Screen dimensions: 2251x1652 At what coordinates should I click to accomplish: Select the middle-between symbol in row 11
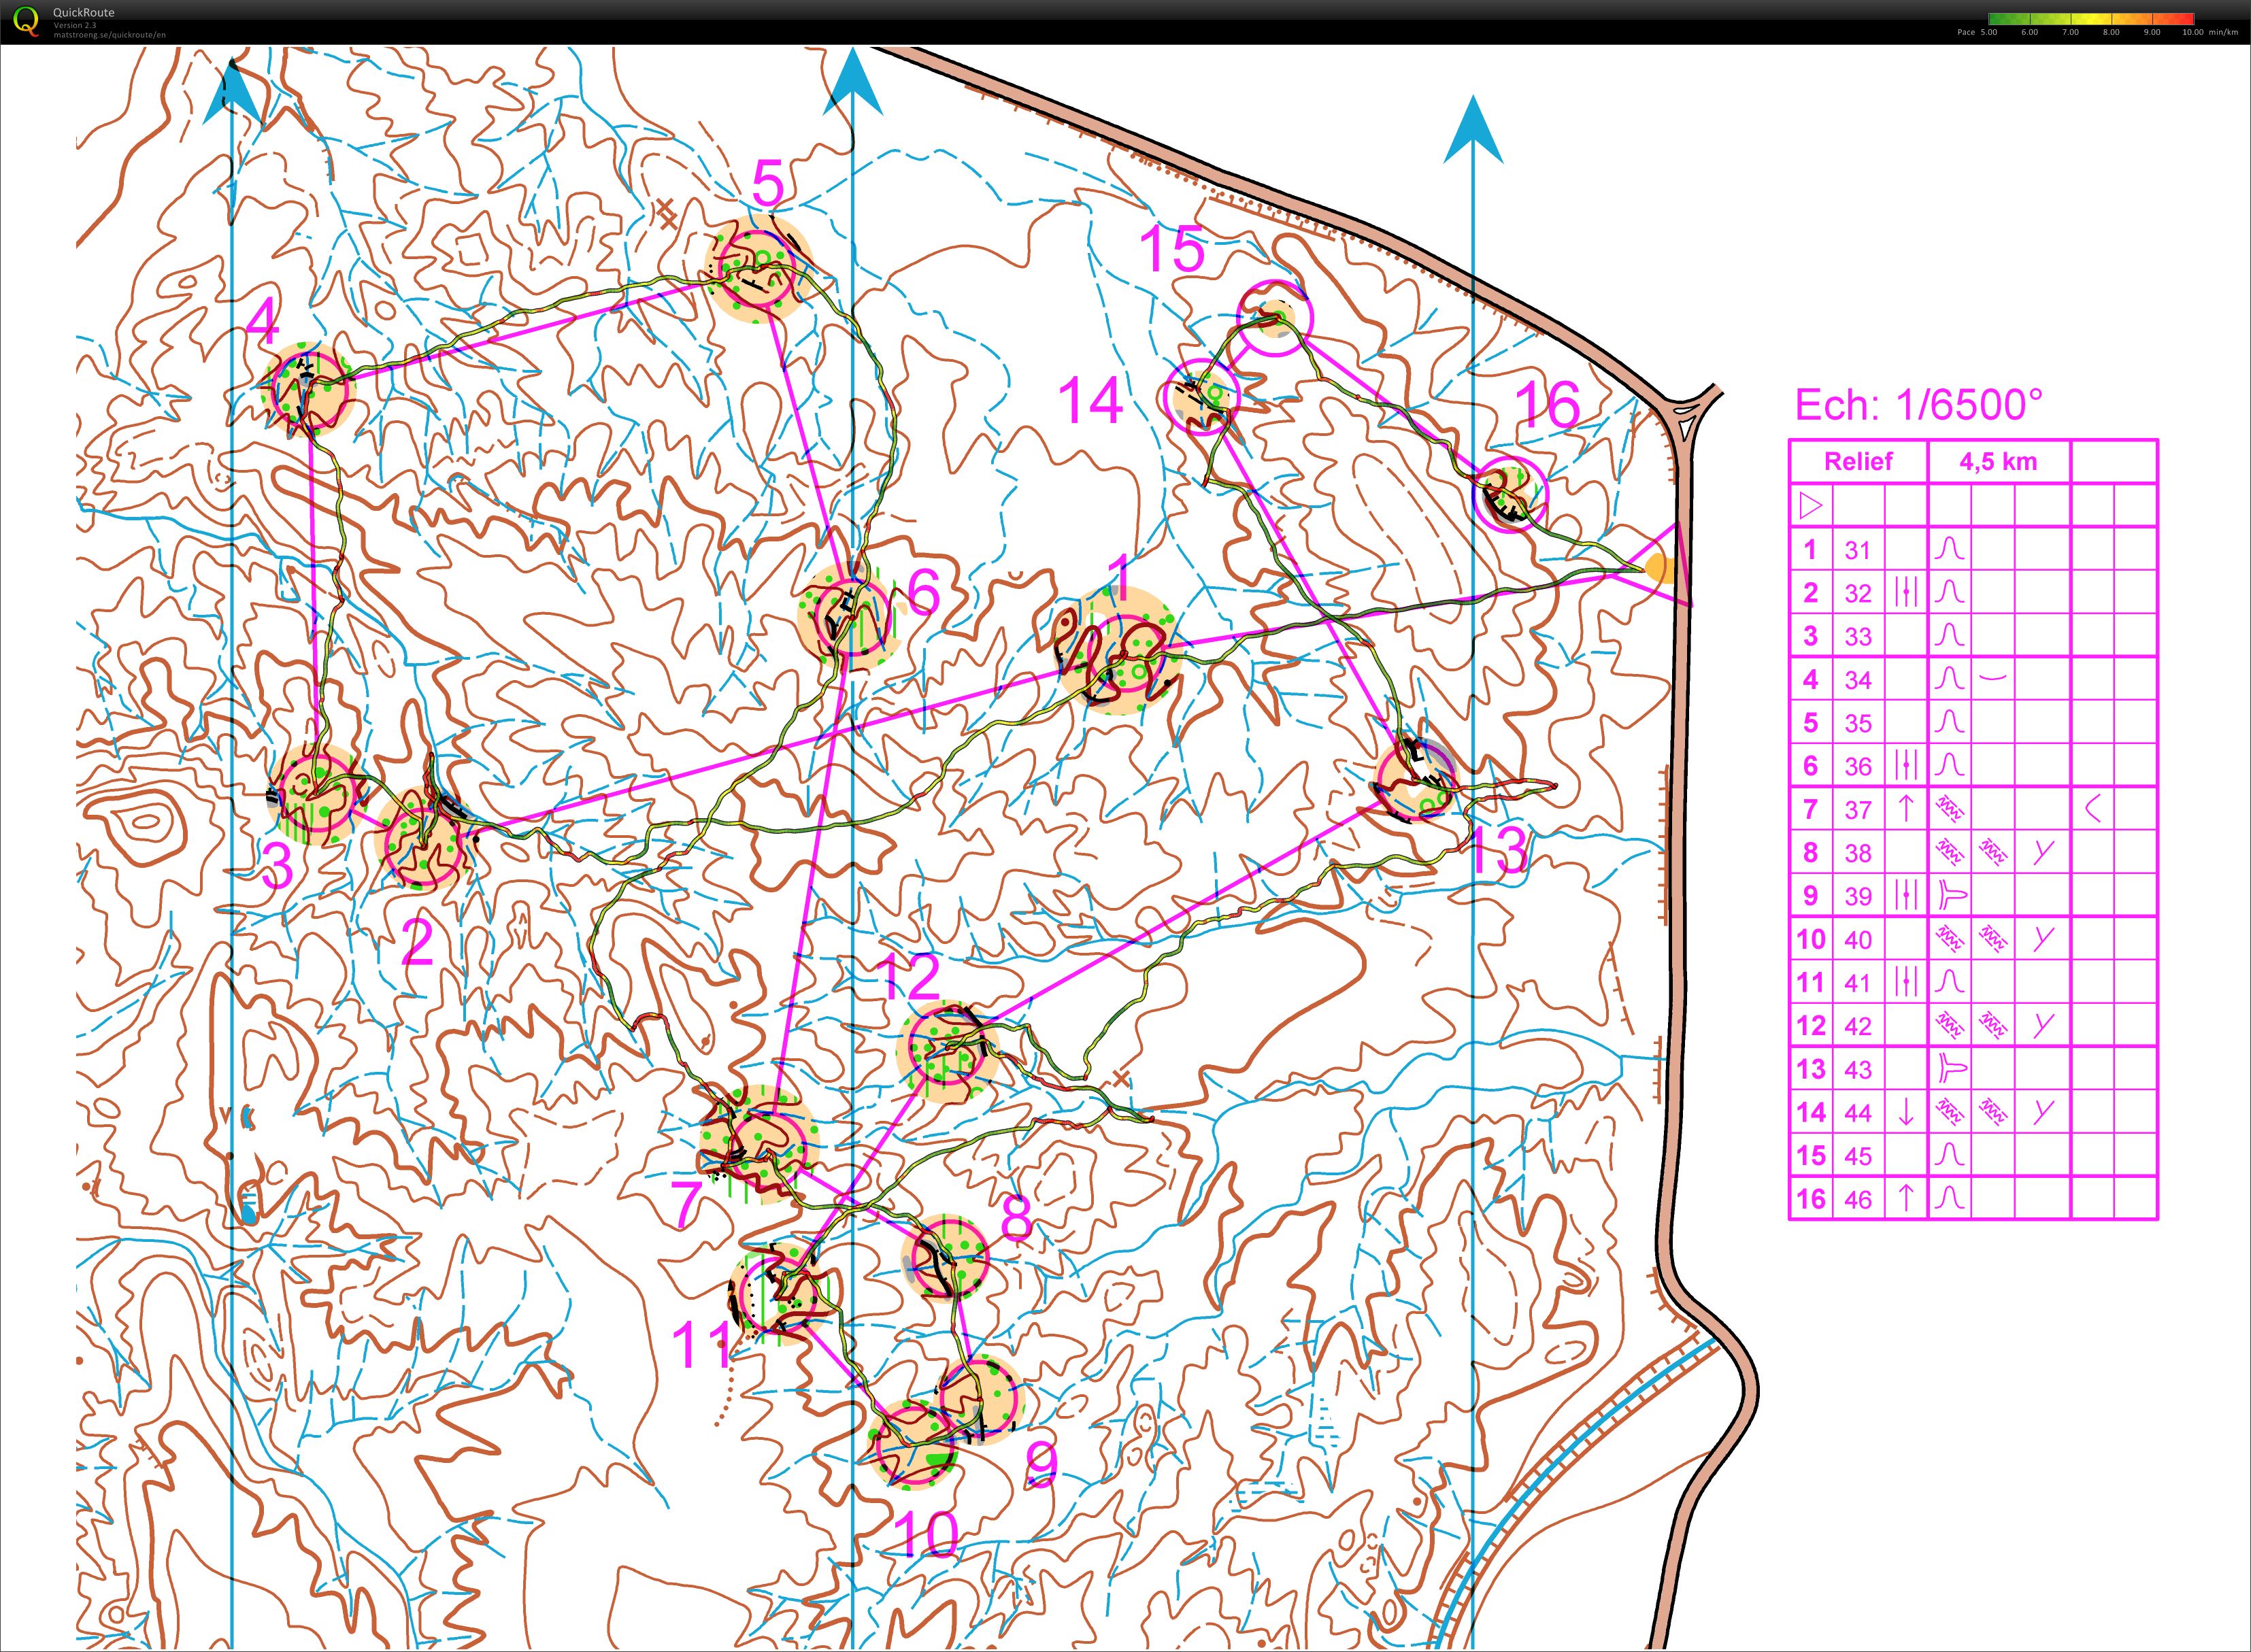click(x=1906, y=982)
